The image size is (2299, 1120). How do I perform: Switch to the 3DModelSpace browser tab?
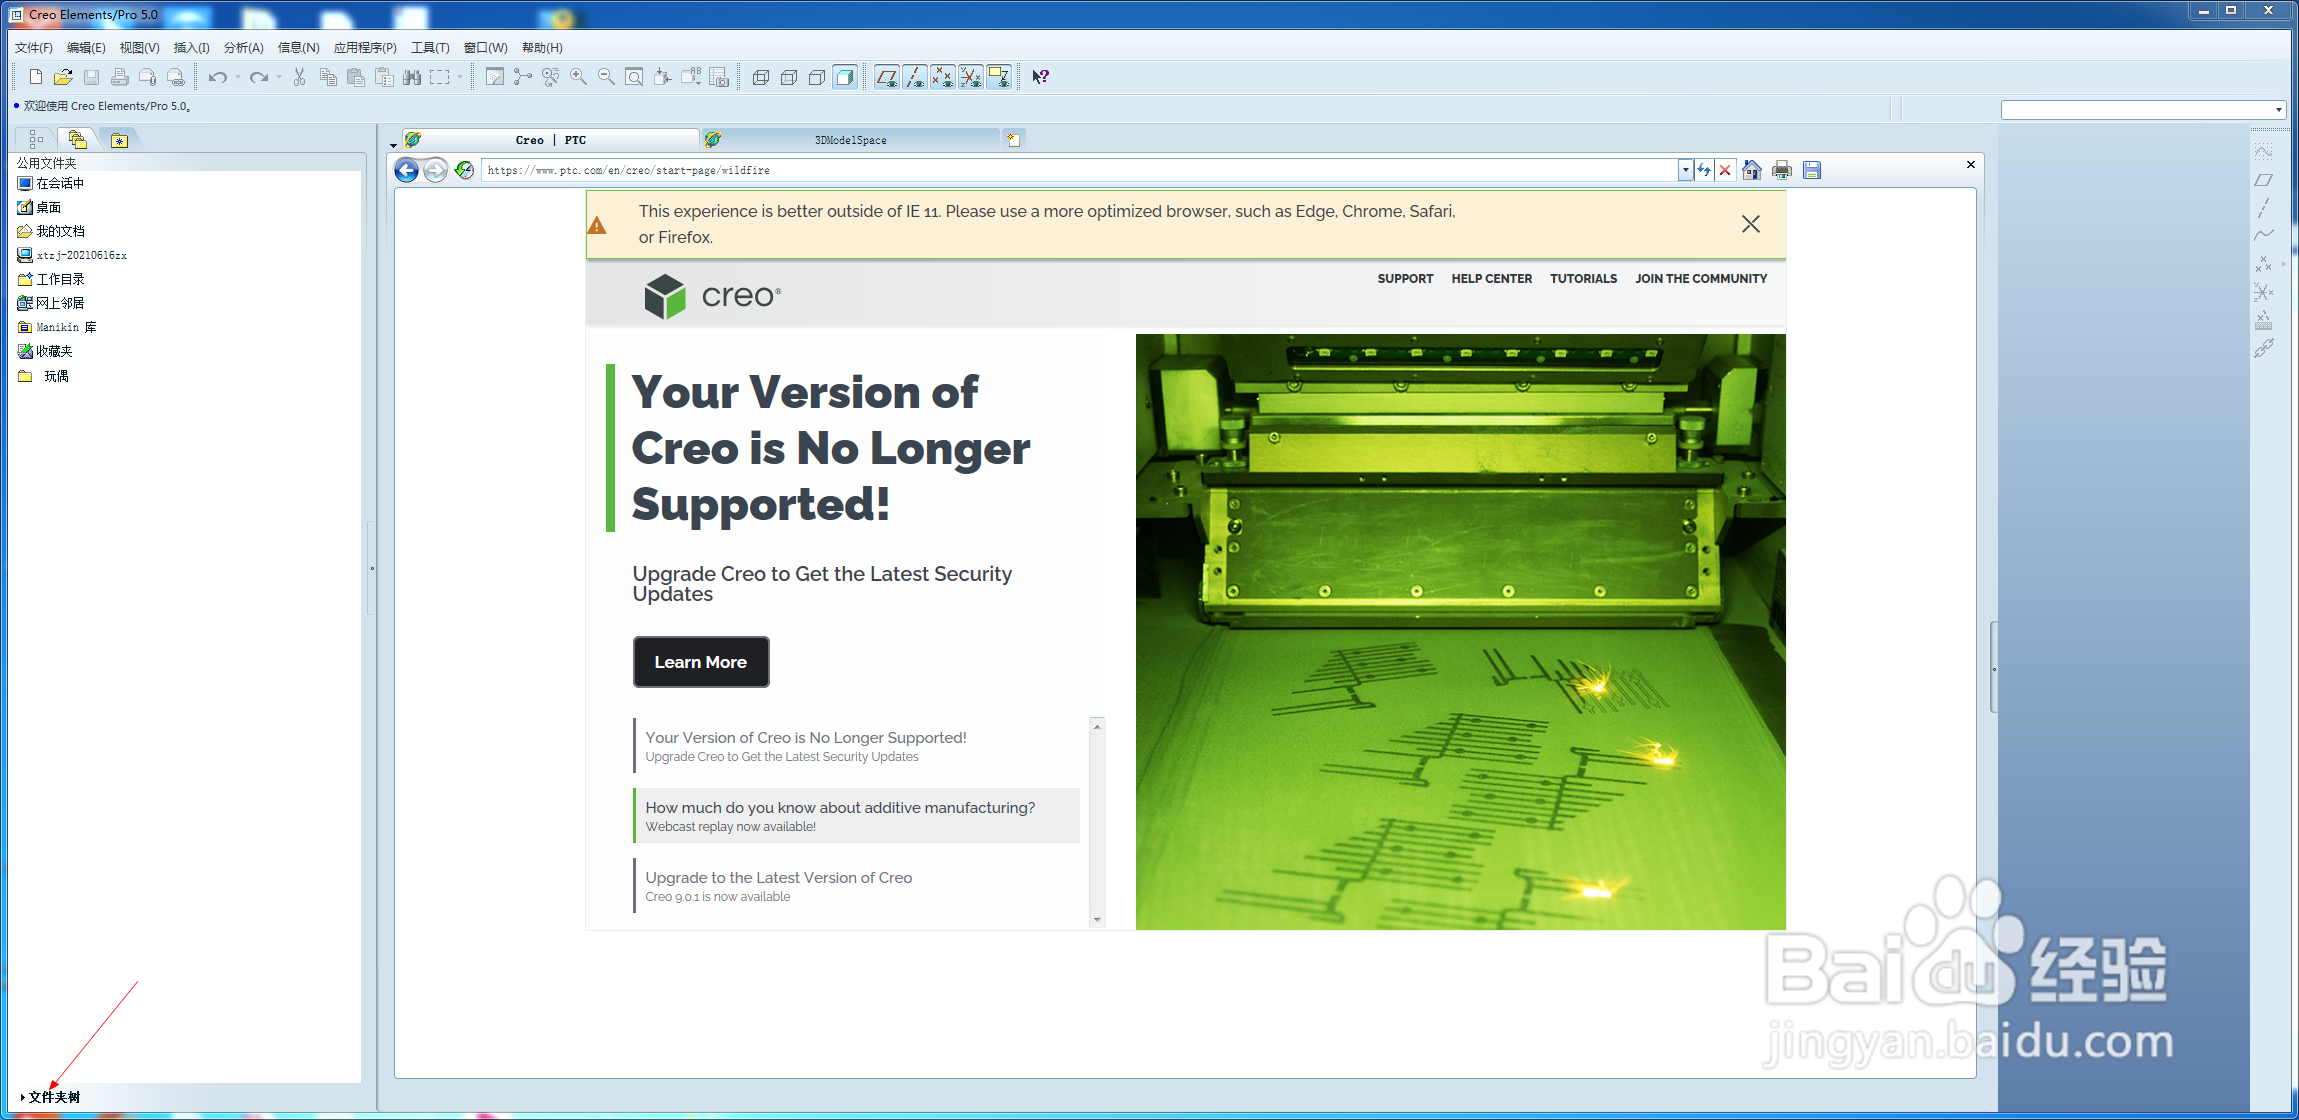[850, 140]
